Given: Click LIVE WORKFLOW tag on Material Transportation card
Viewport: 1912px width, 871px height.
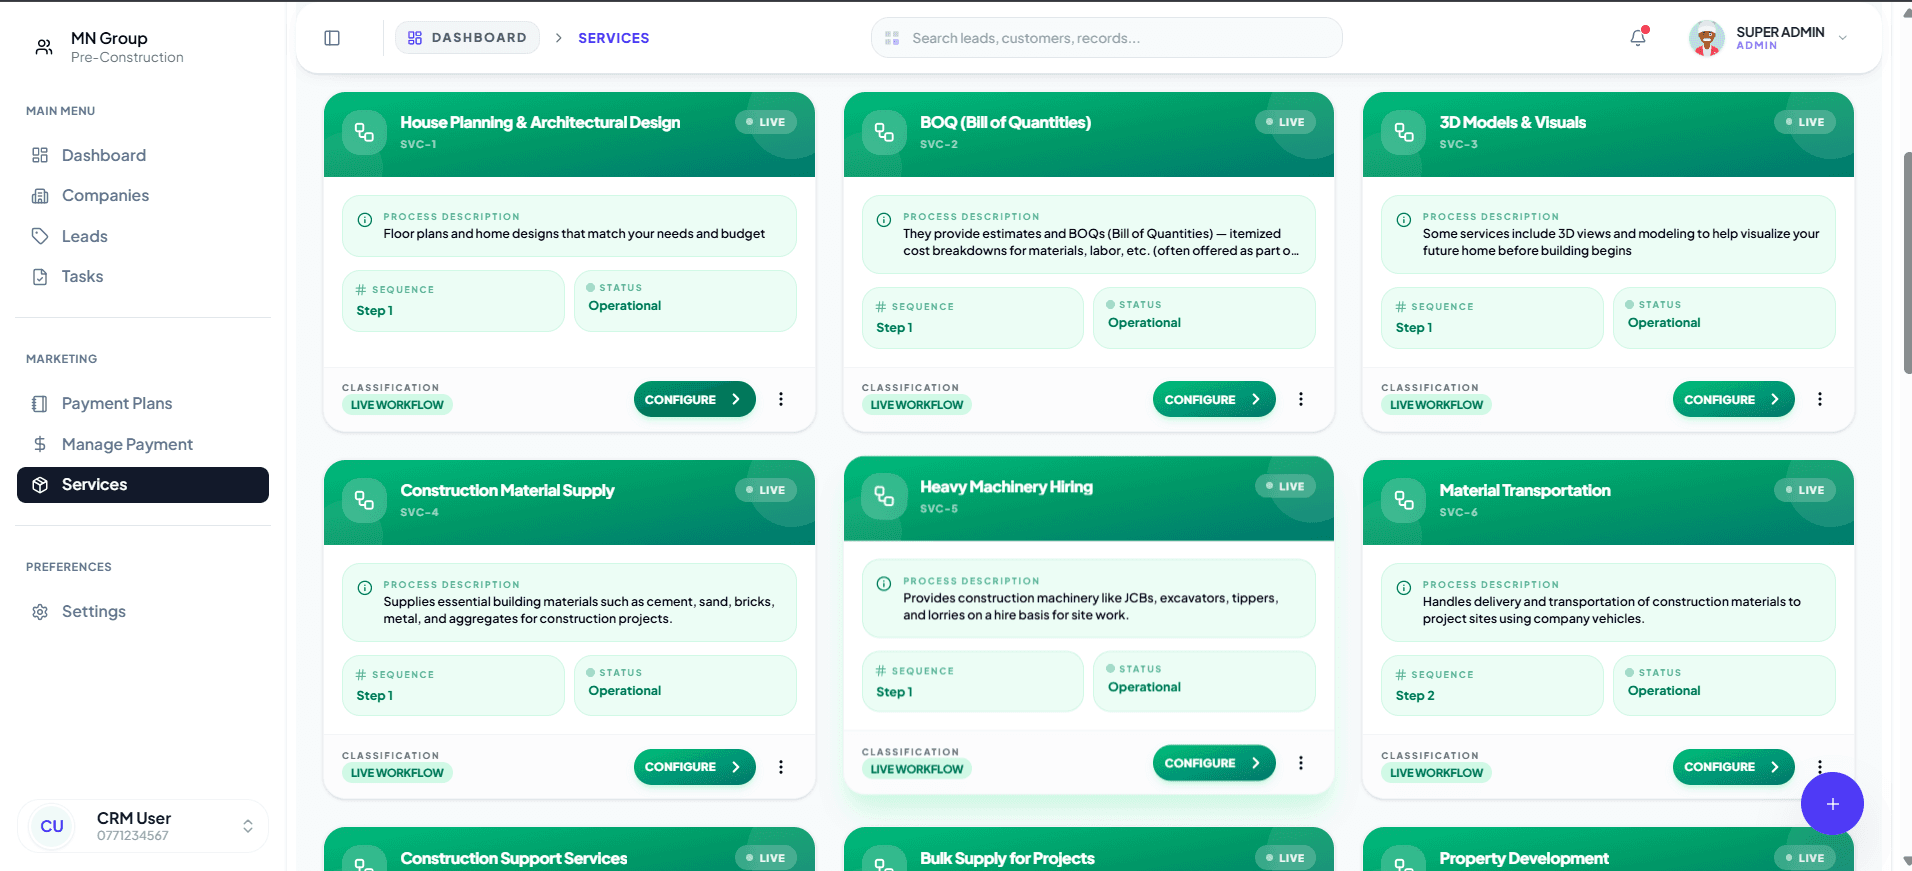Looking at the screenshot, I should 1436,773.
